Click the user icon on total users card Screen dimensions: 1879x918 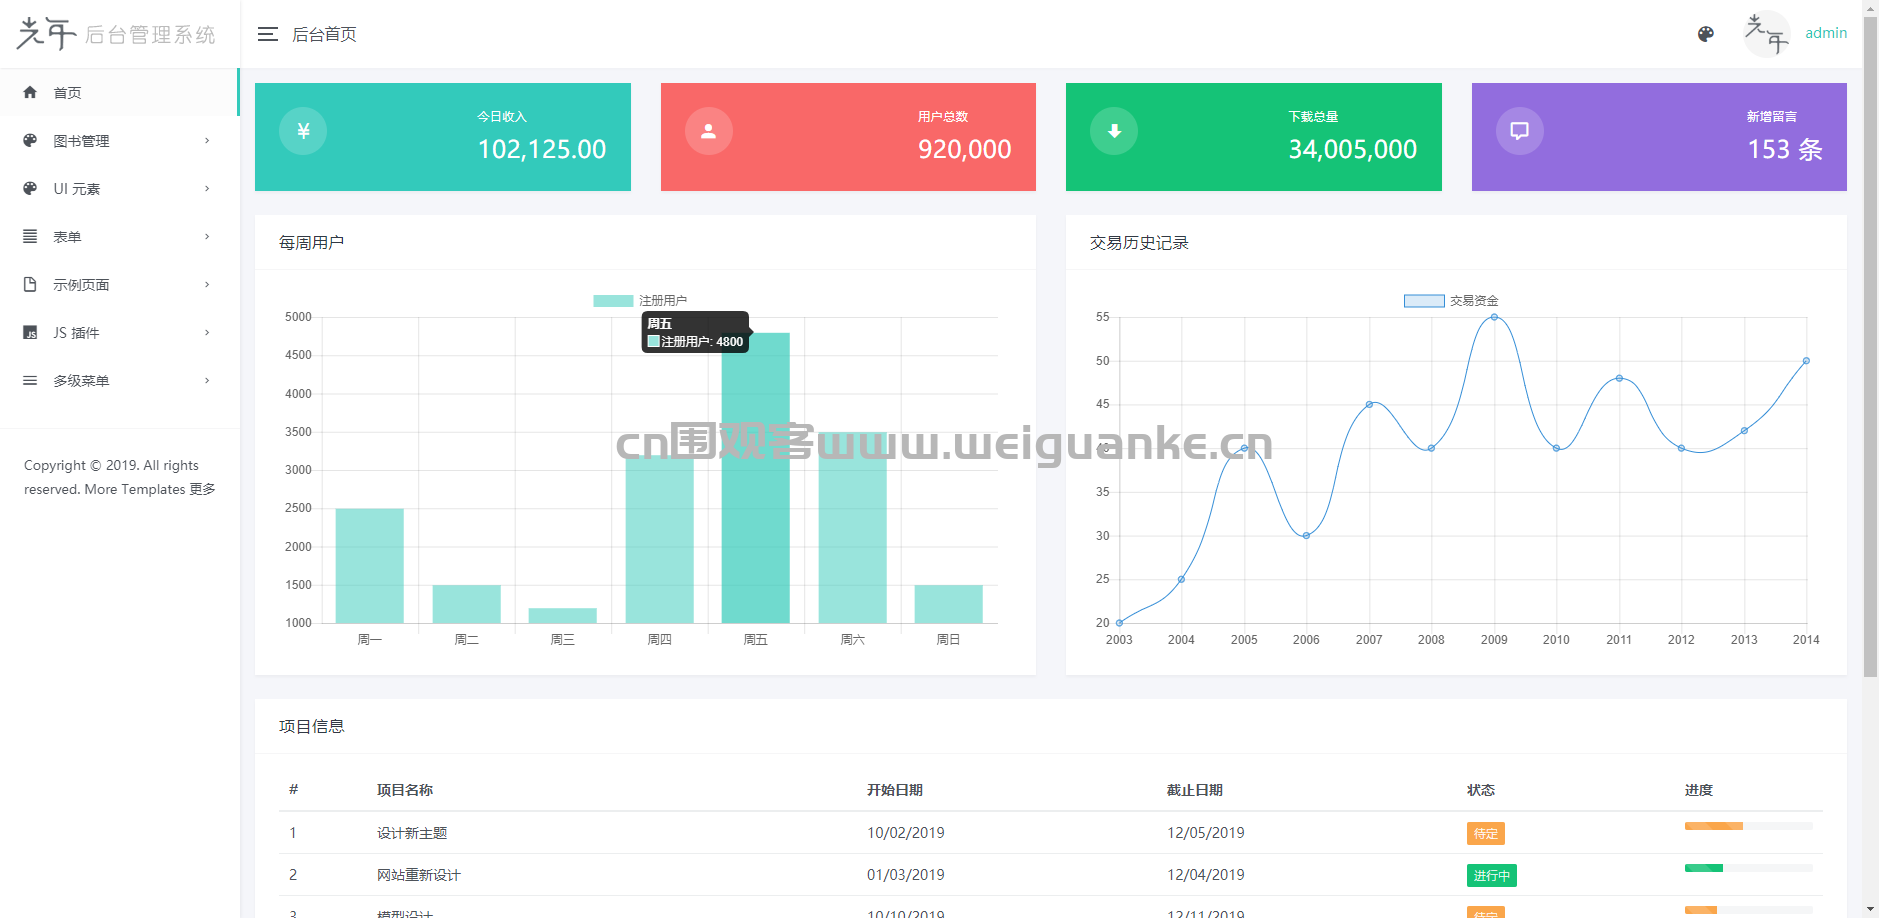[708, 131]
